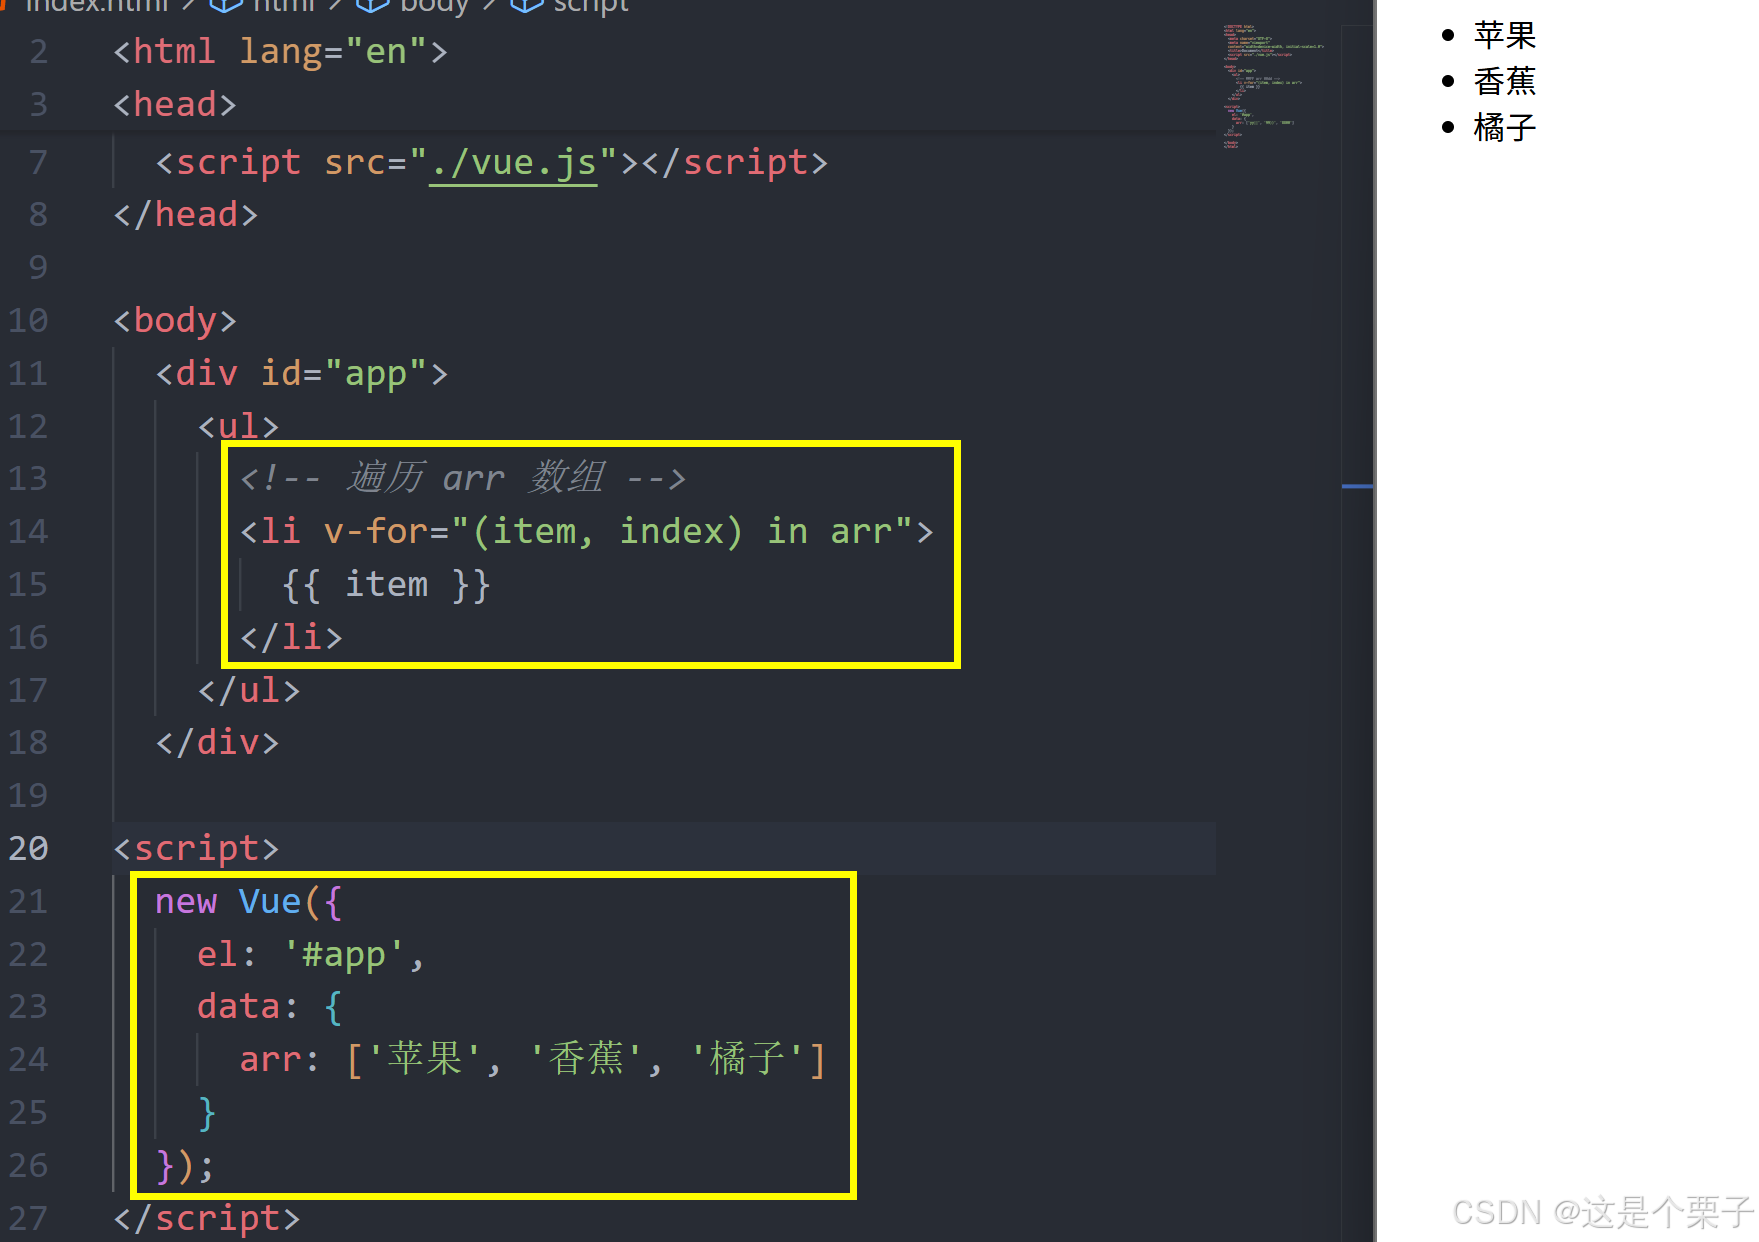Screen dimensions: 1759x1242
Task: Click the {{ item }} interpolation text
Action: [x=386, y=584]
